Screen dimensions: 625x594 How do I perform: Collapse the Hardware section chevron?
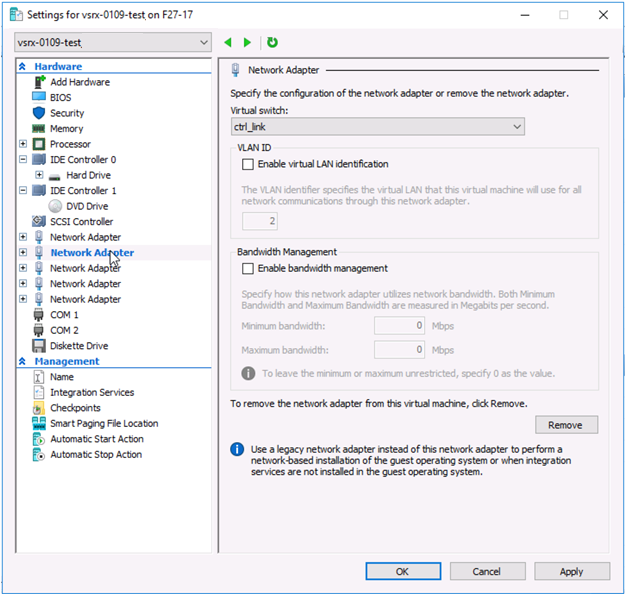pos(22,66)
